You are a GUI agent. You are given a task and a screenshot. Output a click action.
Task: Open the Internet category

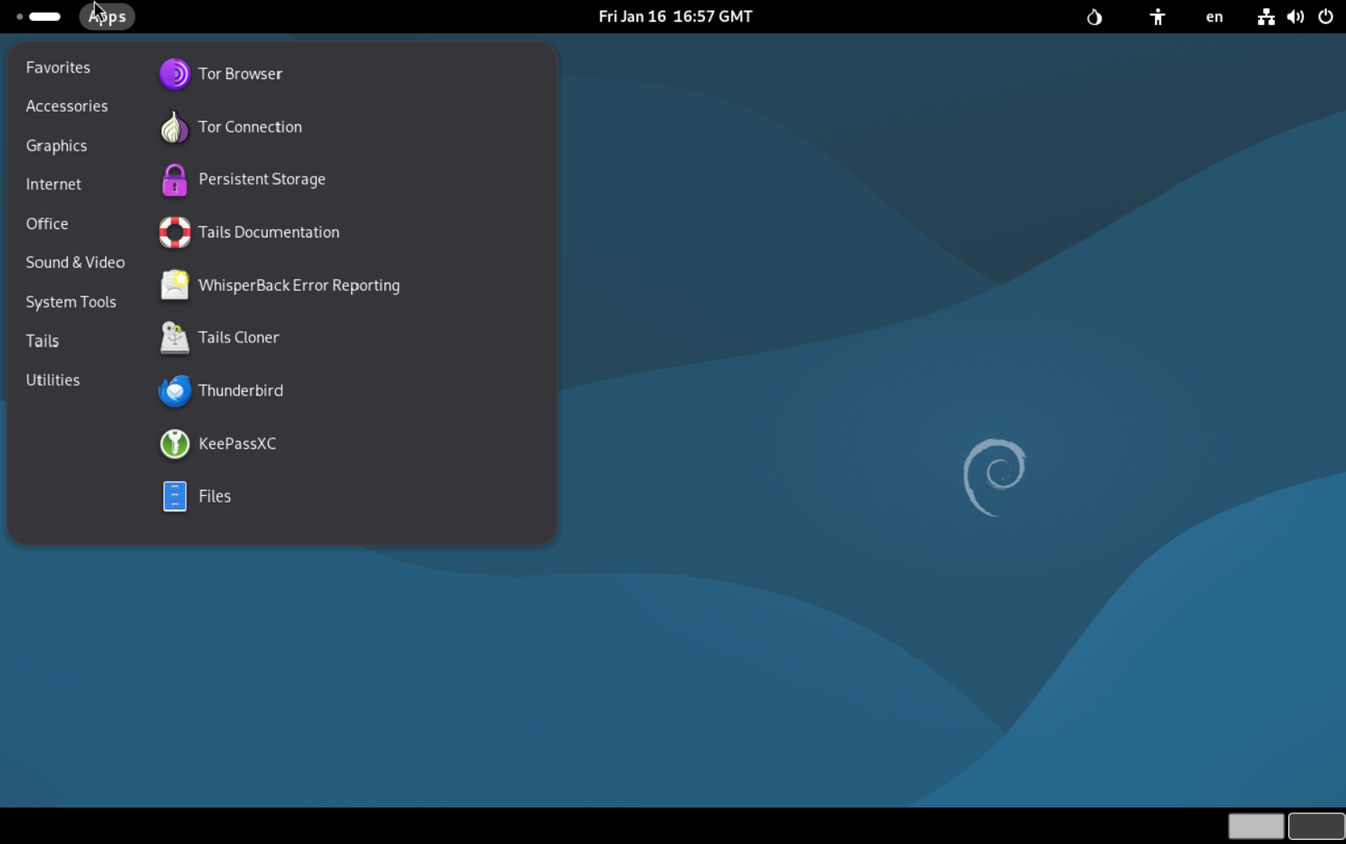coord(53,184)
